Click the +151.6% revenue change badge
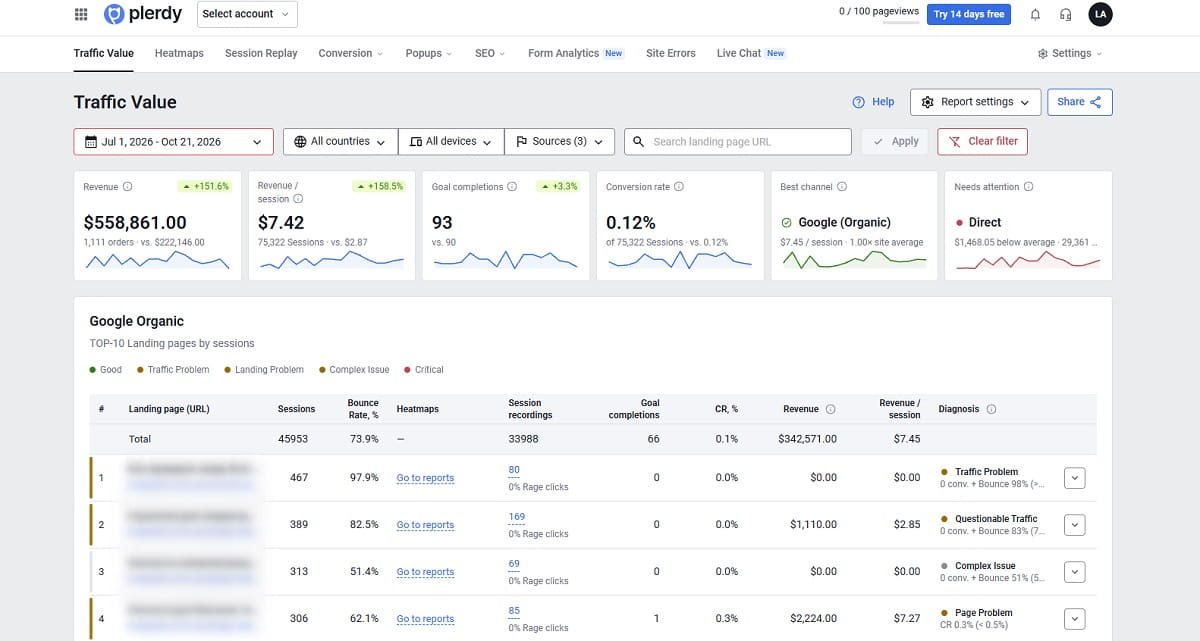This screenshot has width=1200, height=641. (204, 187)
